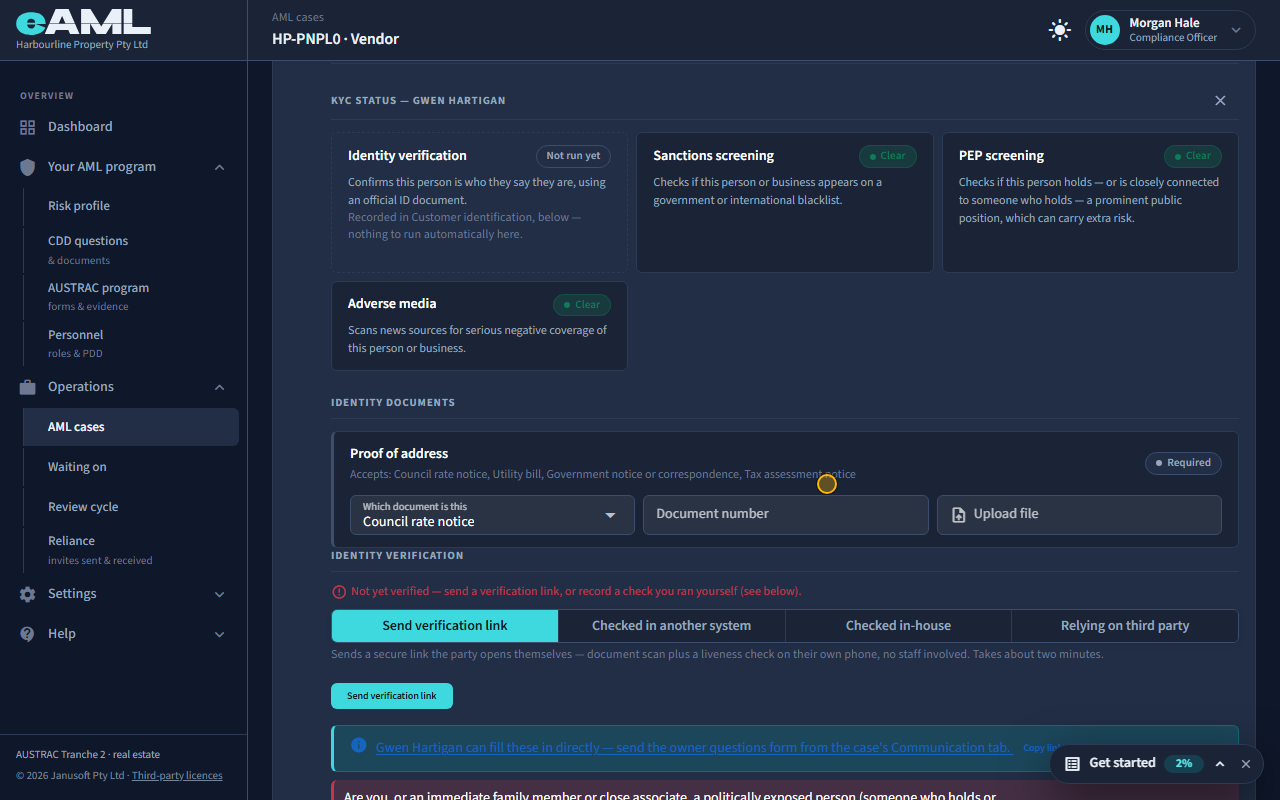Open CDD questions page
This screenshot has width=1280, height=800.
[x=131, y=249]
